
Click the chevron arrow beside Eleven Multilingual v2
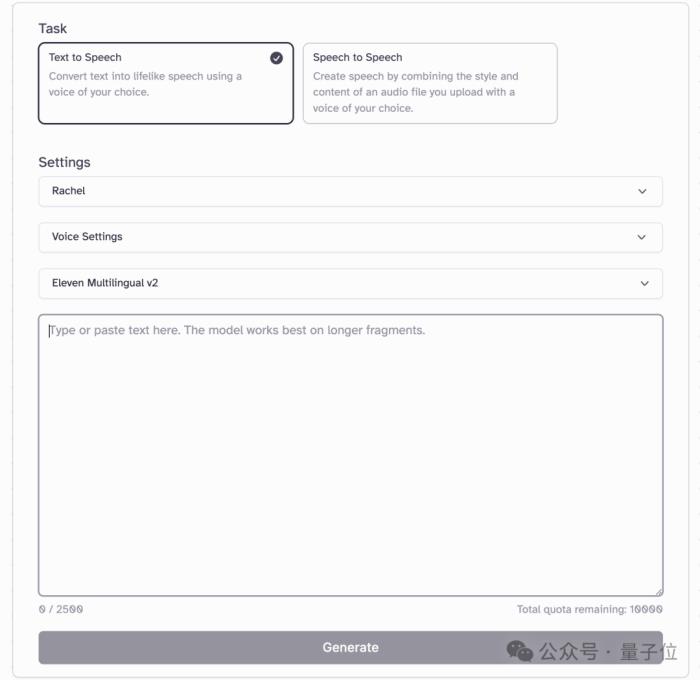(x=644, y=284)
